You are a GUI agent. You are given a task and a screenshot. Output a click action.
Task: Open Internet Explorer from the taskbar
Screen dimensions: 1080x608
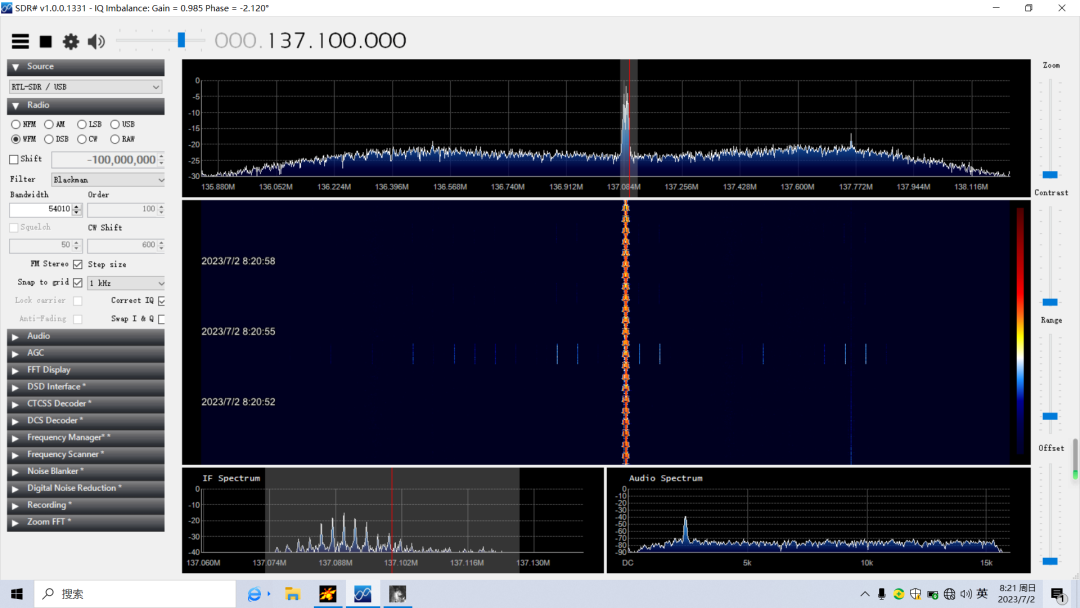coord(254,594)
